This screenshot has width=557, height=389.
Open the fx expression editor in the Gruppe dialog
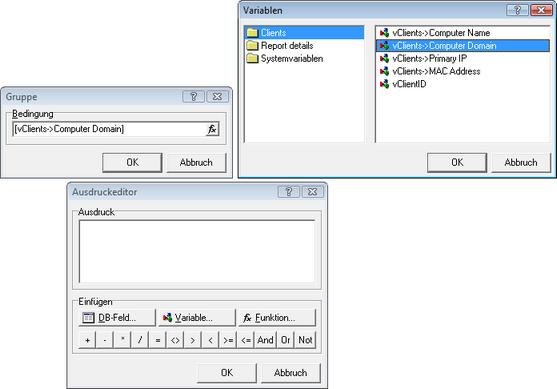[212, 129]
